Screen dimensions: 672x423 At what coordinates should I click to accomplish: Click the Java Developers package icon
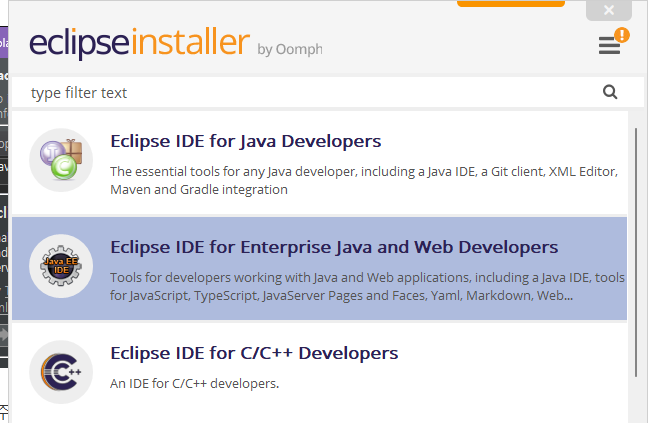tap(61, 160)
